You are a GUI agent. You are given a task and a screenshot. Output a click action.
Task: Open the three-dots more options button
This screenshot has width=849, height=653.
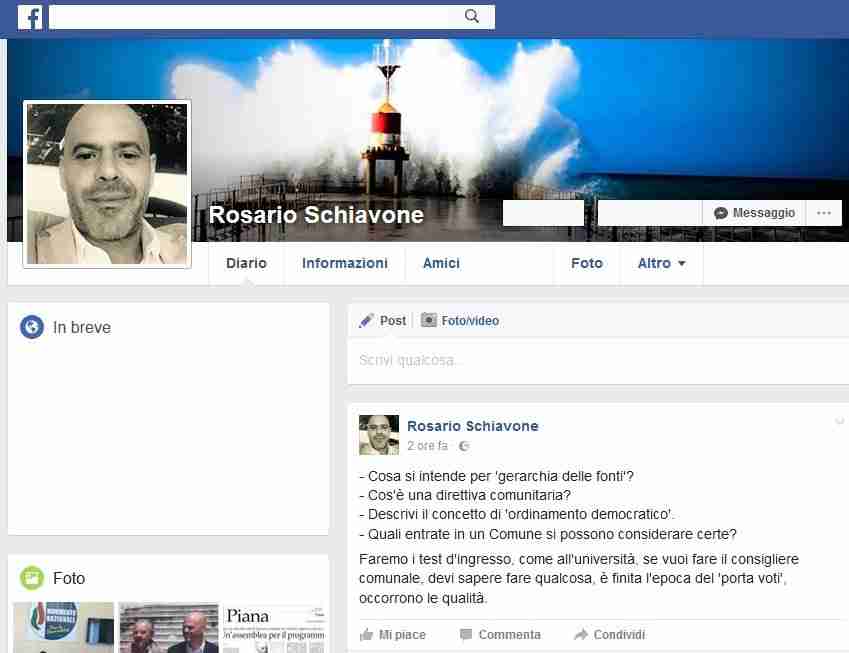(823, 213)
